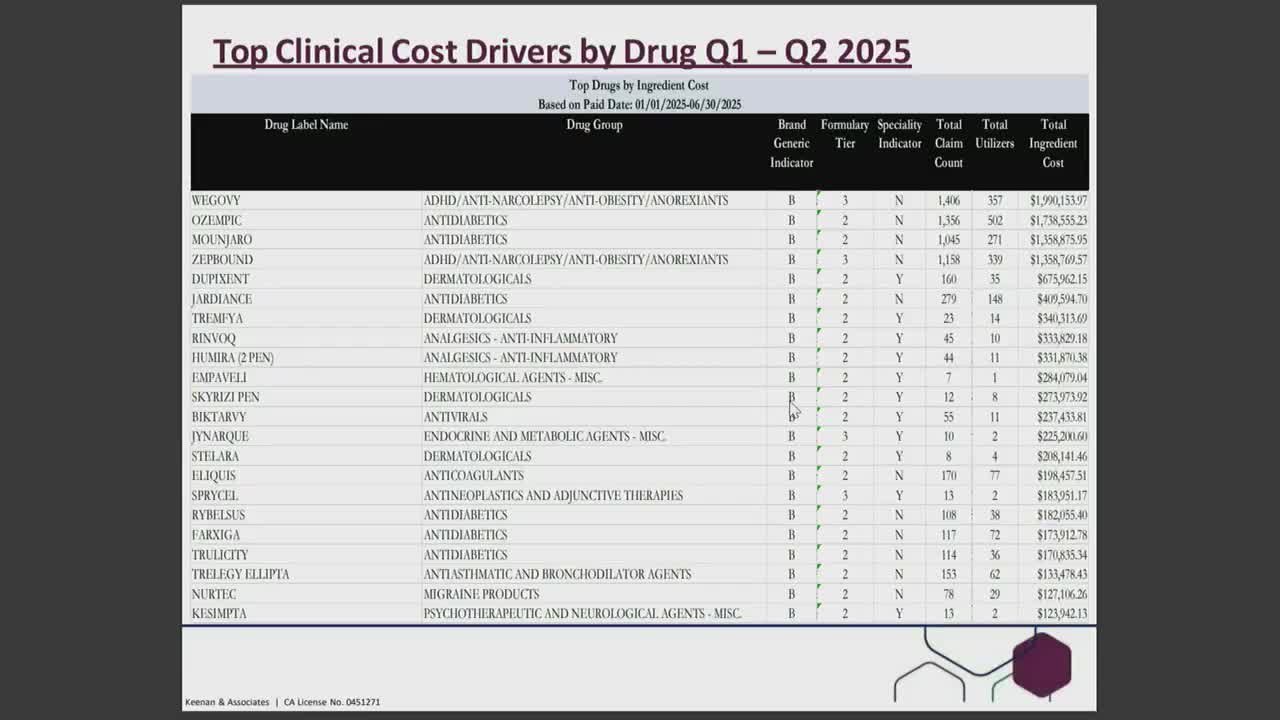Select WEGOVY's utilizers value 357

point(994,201)
